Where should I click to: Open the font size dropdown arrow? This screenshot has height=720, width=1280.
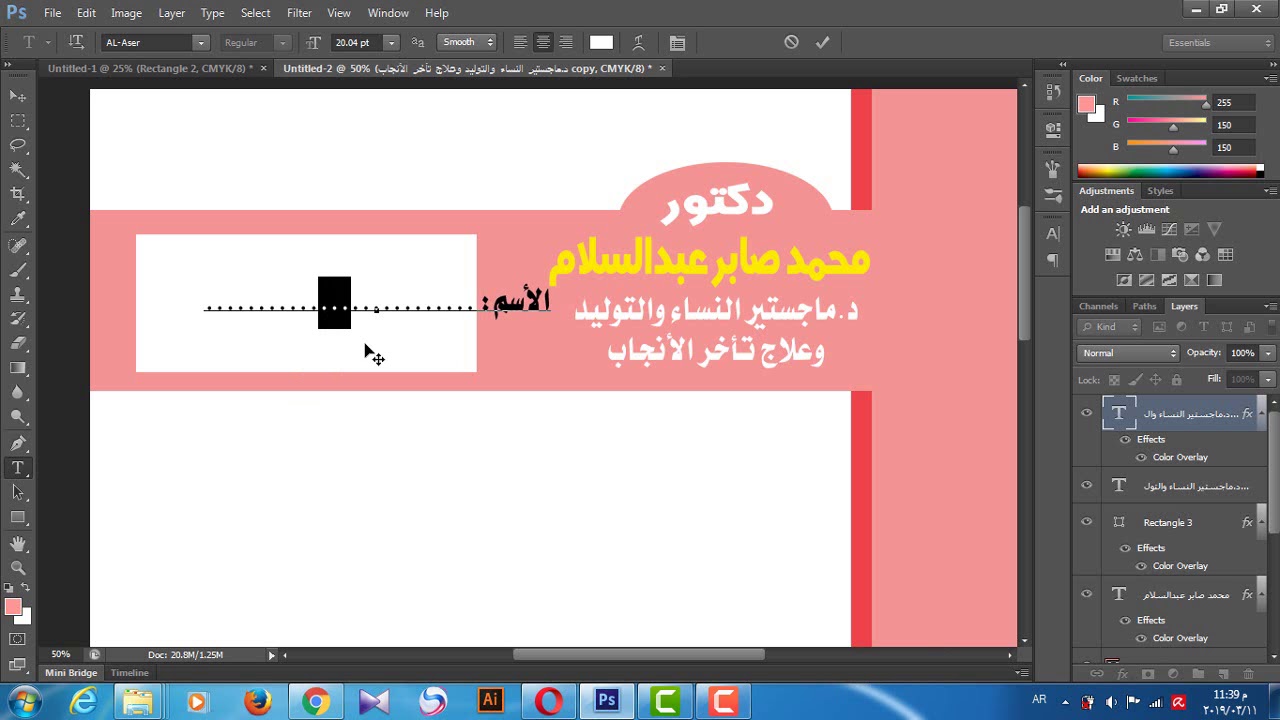[391, 42]
